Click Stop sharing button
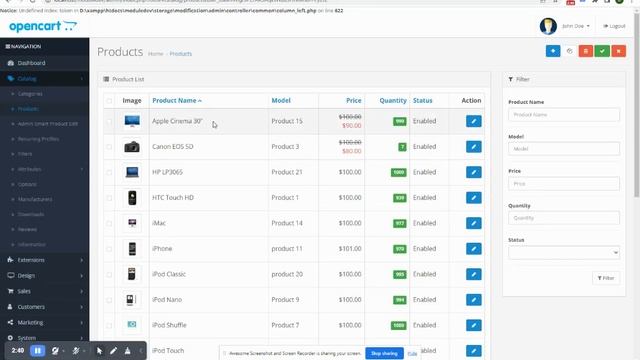Screen dimensions: 640x360 click(384, 353)
